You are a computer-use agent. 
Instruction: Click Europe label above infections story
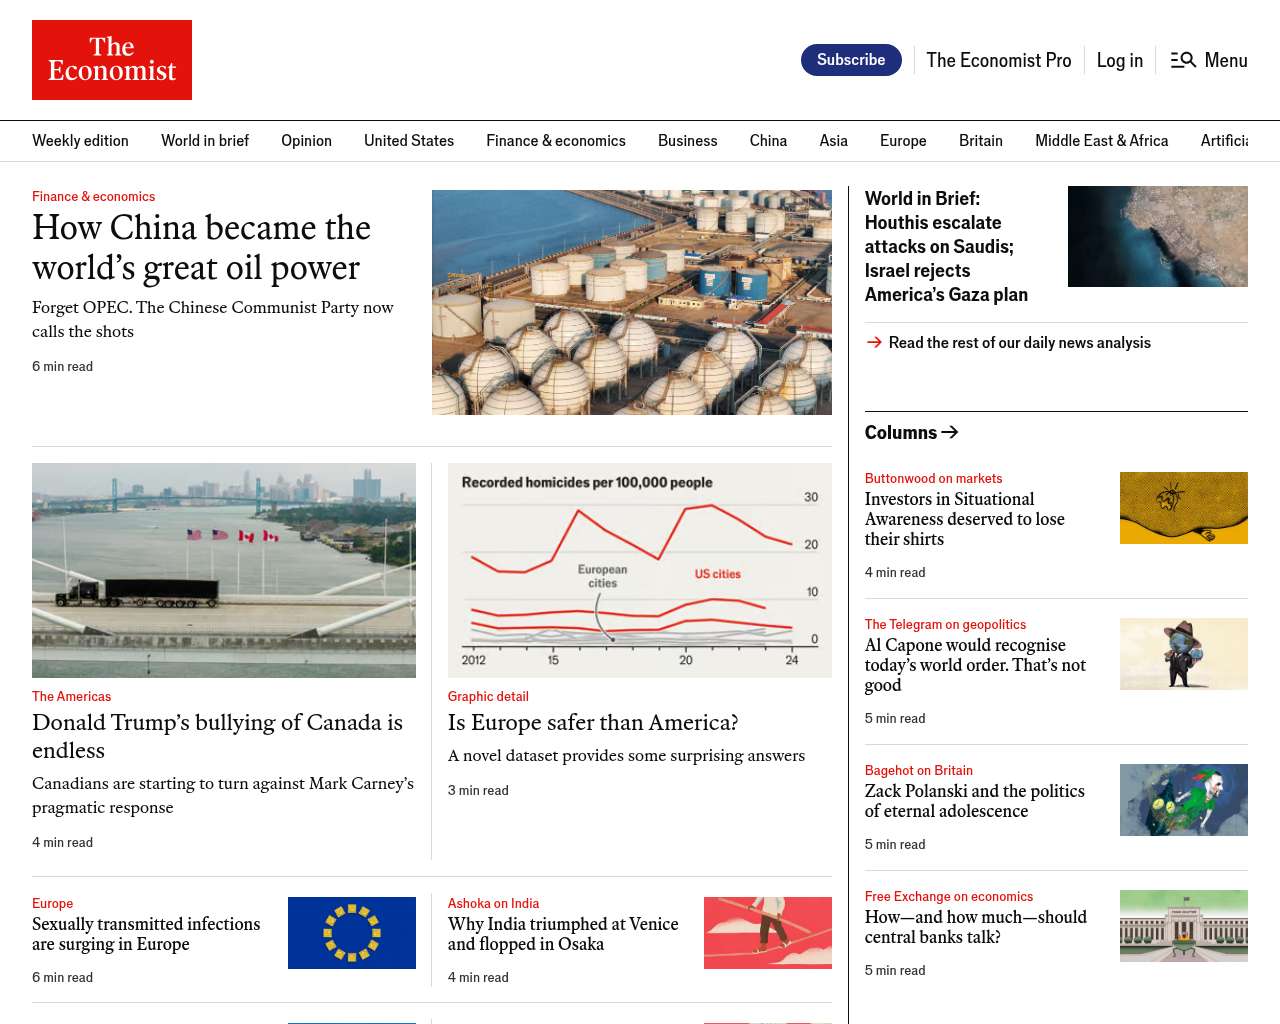(x=52, y=904)
